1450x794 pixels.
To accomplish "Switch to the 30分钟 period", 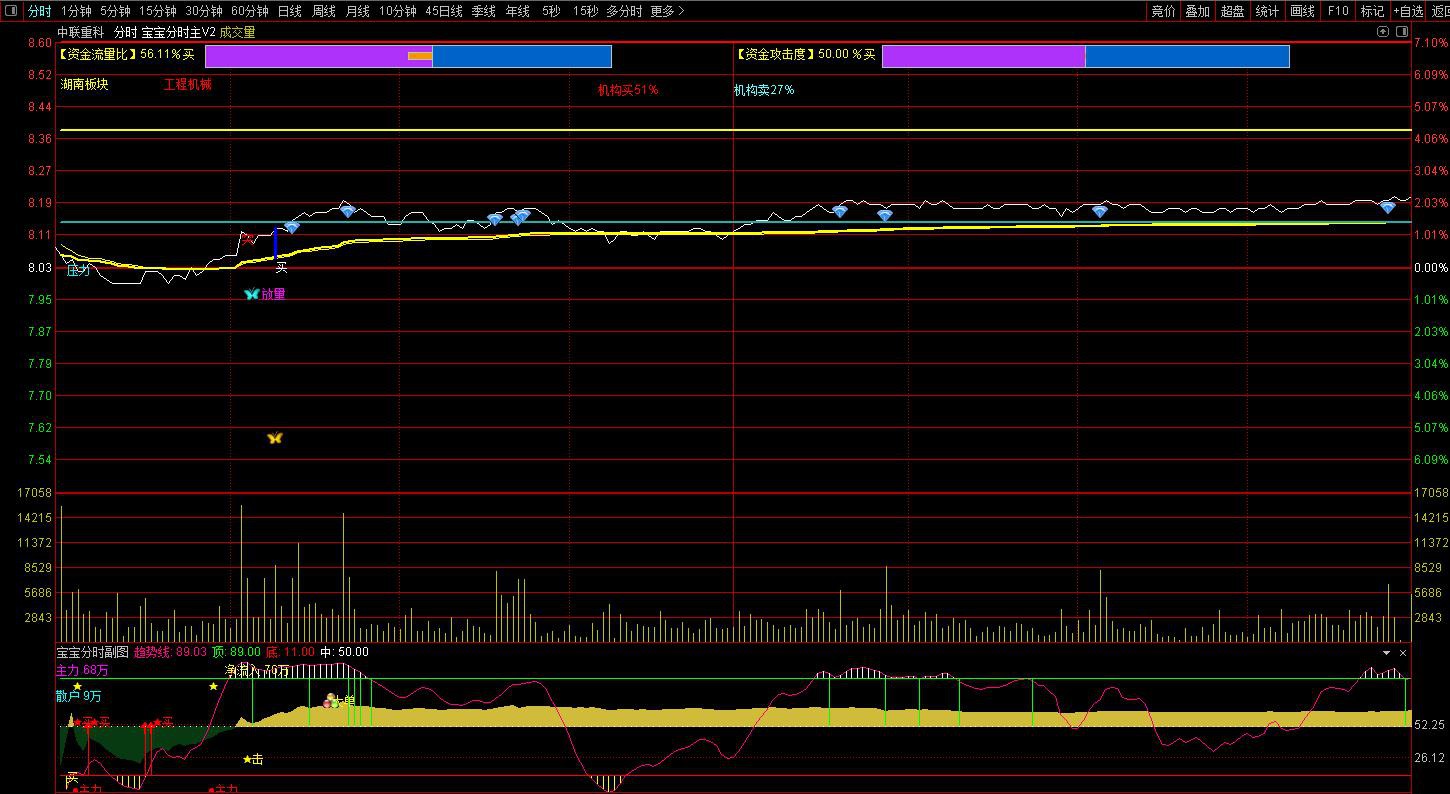I will coord(204,11).
